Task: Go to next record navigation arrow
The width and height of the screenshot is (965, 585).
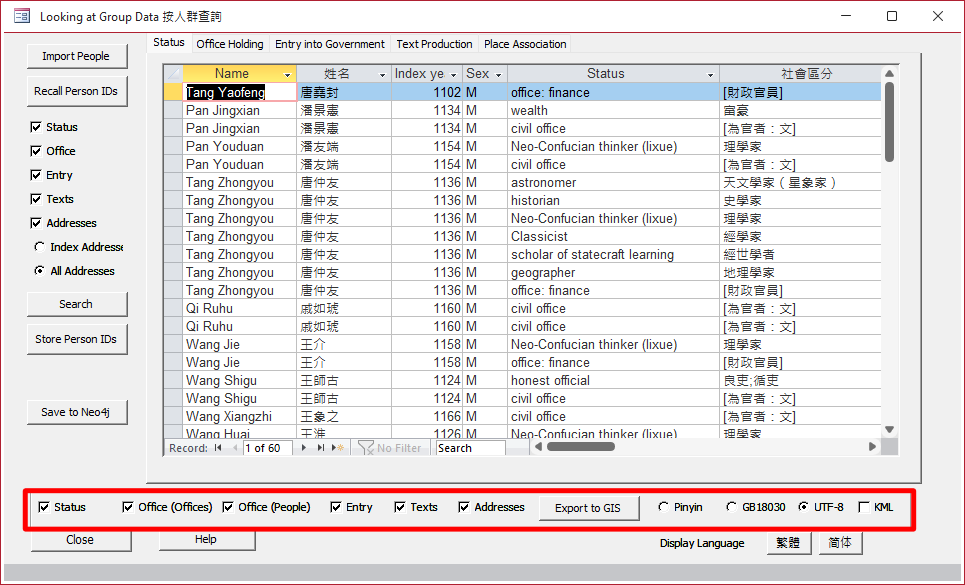Action: pos(304,448)
